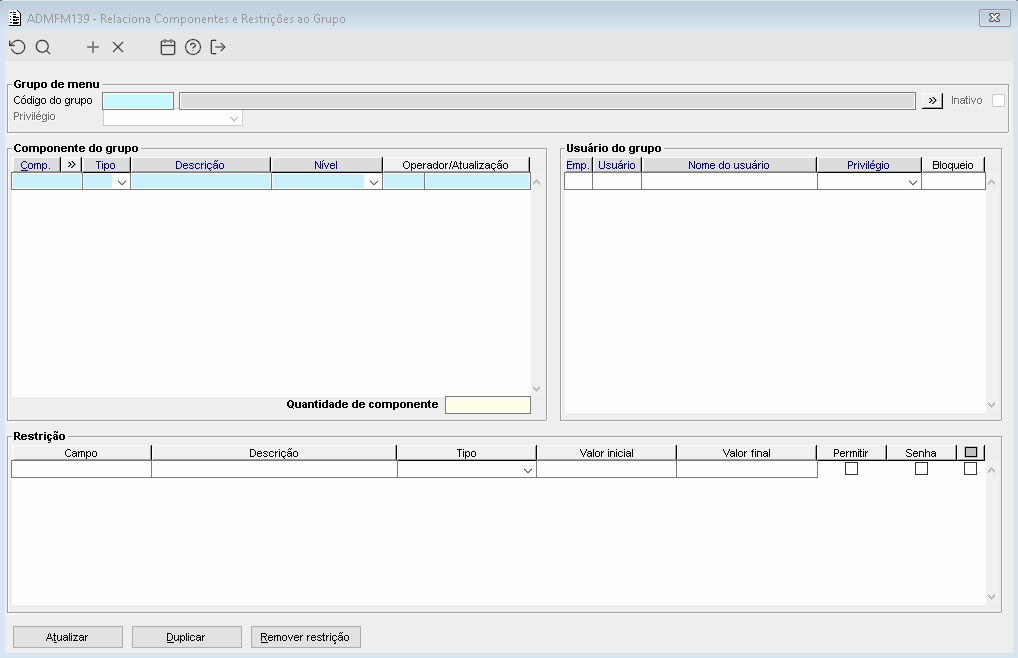Toggle the Inativo checkbox

tap(999, 101)
